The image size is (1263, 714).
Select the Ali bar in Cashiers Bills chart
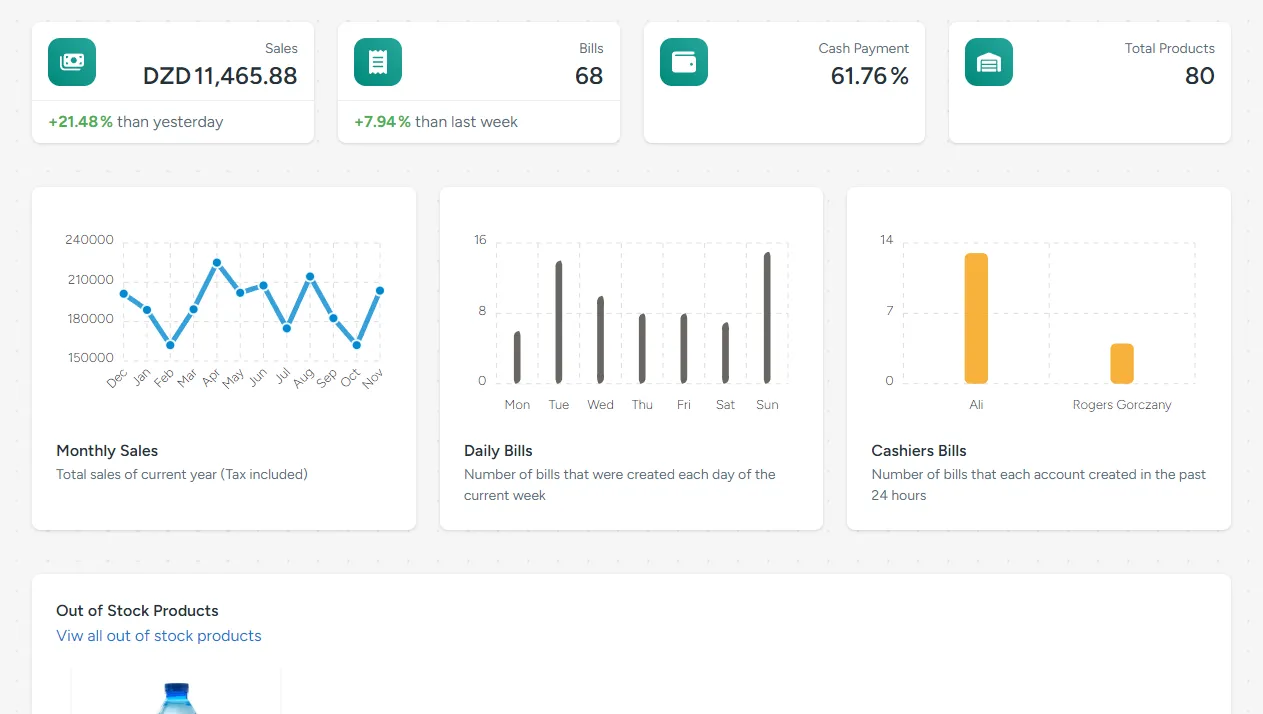[976, 318]
